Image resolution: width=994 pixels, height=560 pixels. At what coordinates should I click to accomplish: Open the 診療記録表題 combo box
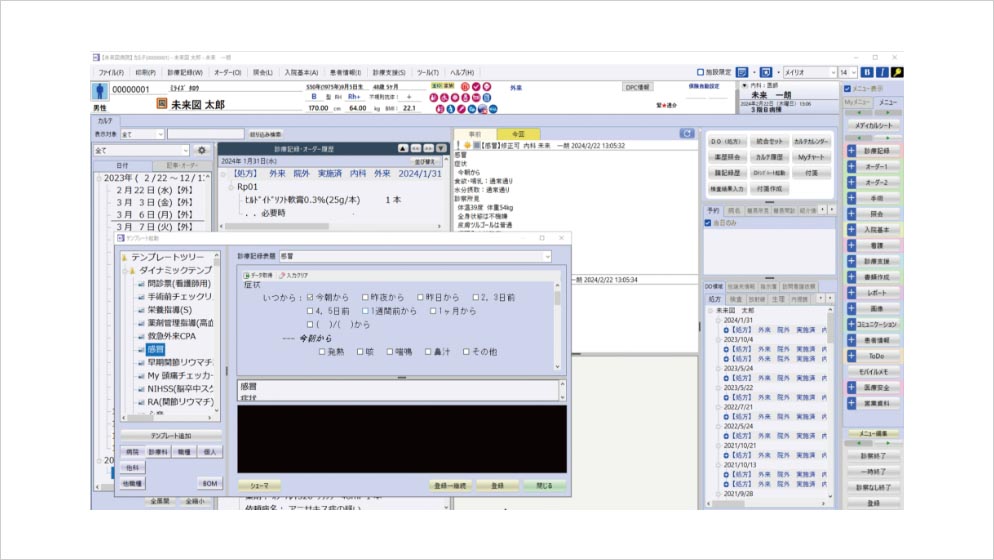point(415,256)
